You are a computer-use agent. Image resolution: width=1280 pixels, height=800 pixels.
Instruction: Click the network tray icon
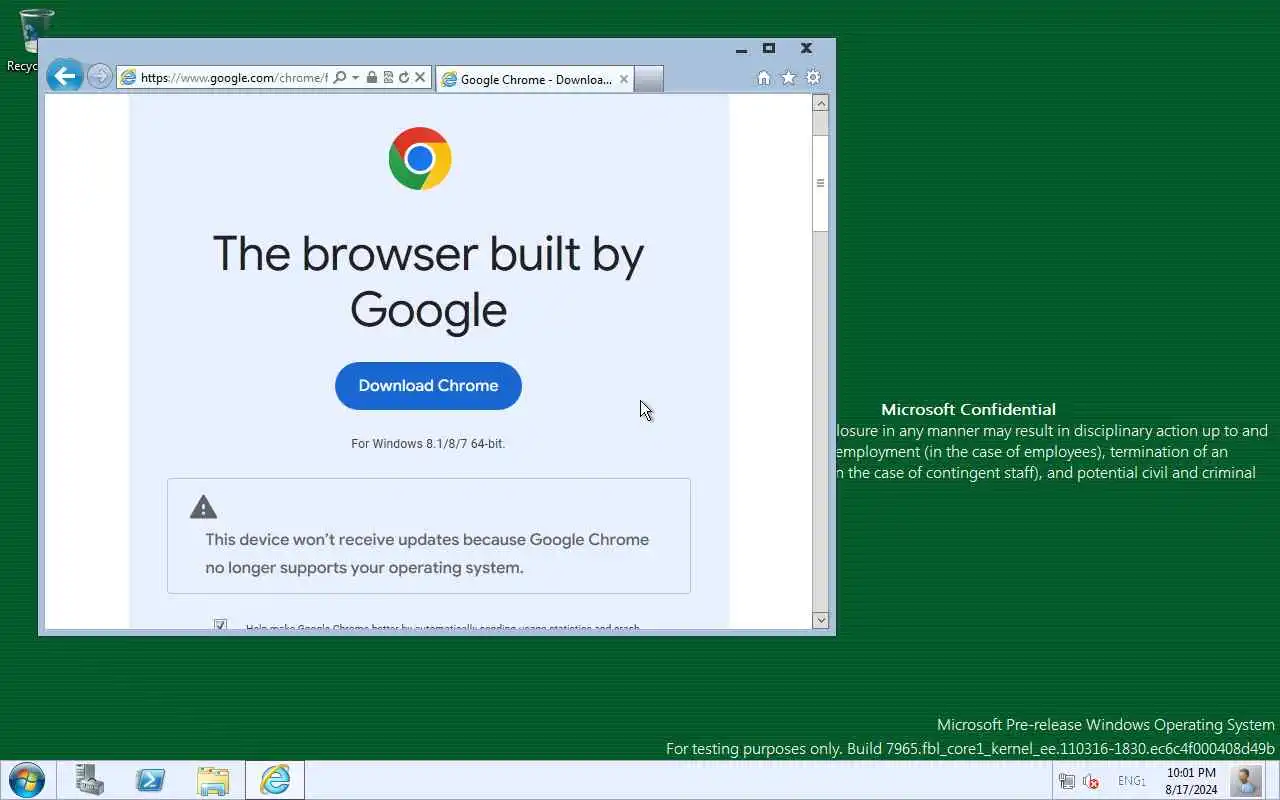1067,782
